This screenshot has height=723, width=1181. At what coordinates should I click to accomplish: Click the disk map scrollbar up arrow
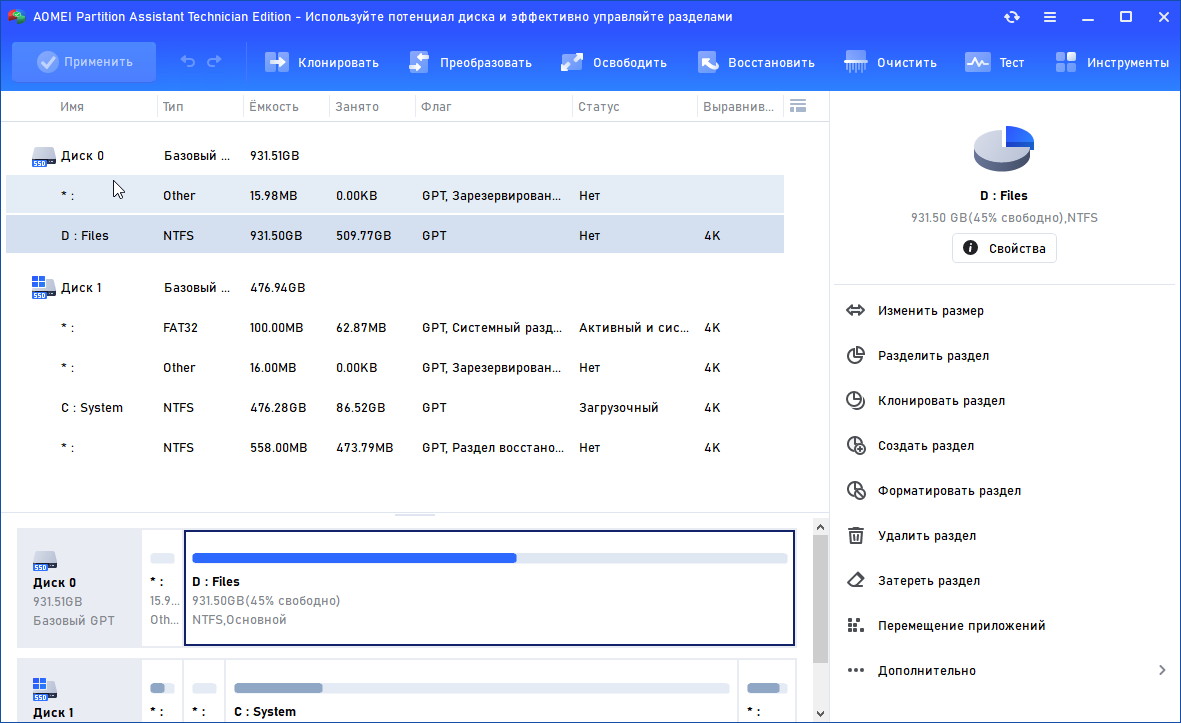pyautogui.click(x=820, y=527)
